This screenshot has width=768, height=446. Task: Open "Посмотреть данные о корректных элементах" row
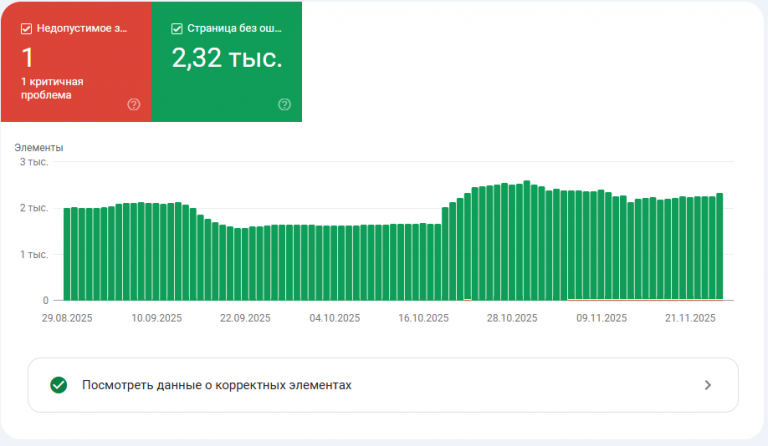point(383,385)
